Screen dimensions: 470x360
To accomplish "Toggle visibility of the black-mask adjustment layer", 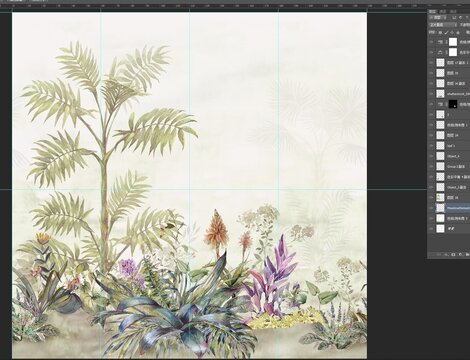I will [432, 104].
